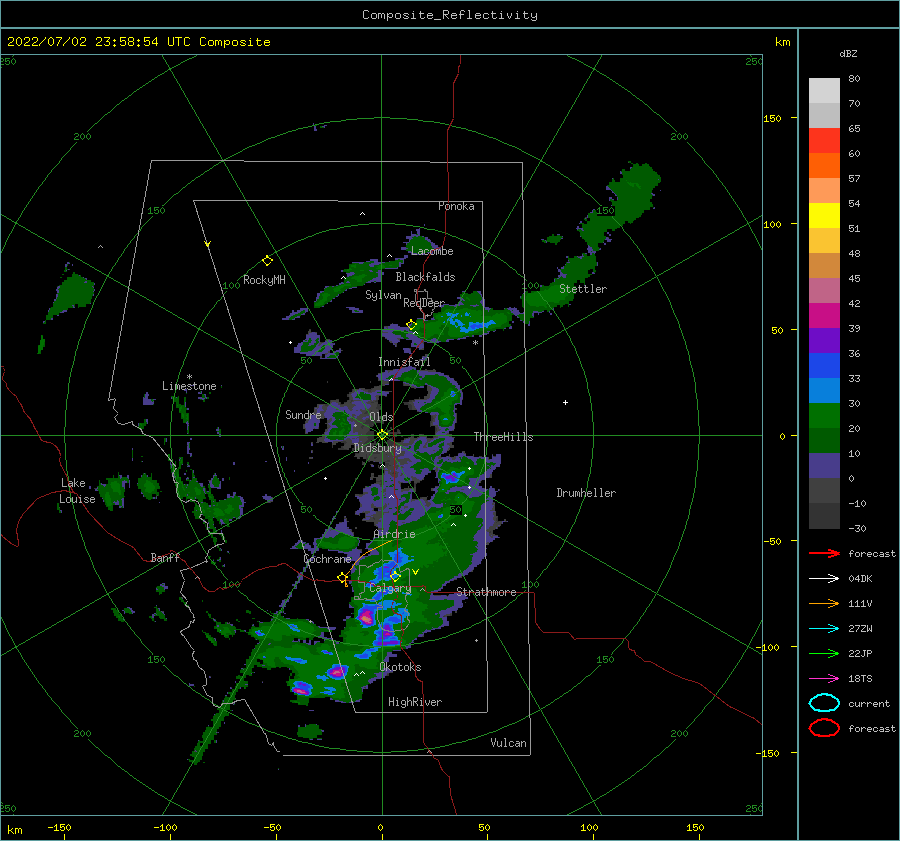Click the green 22JP arrow legend icon
The image size is (900, 841).
pyautogui.click(x=824, y=653)
